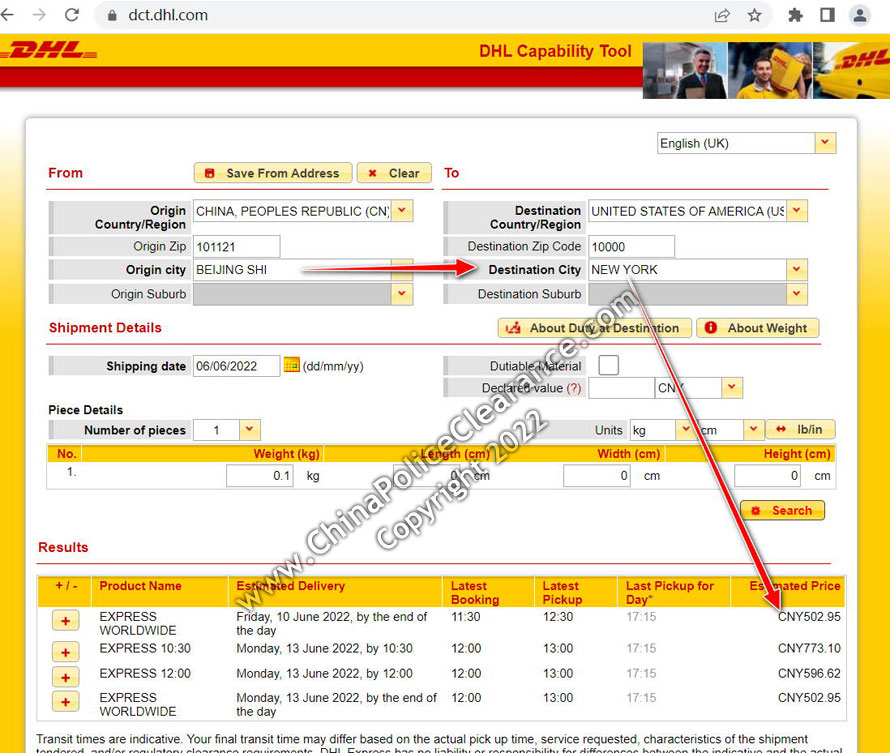The width and height of the screenshot is (890, 753).
Task: Reload the page with refresh icon
Action: (x=72, y=15)
